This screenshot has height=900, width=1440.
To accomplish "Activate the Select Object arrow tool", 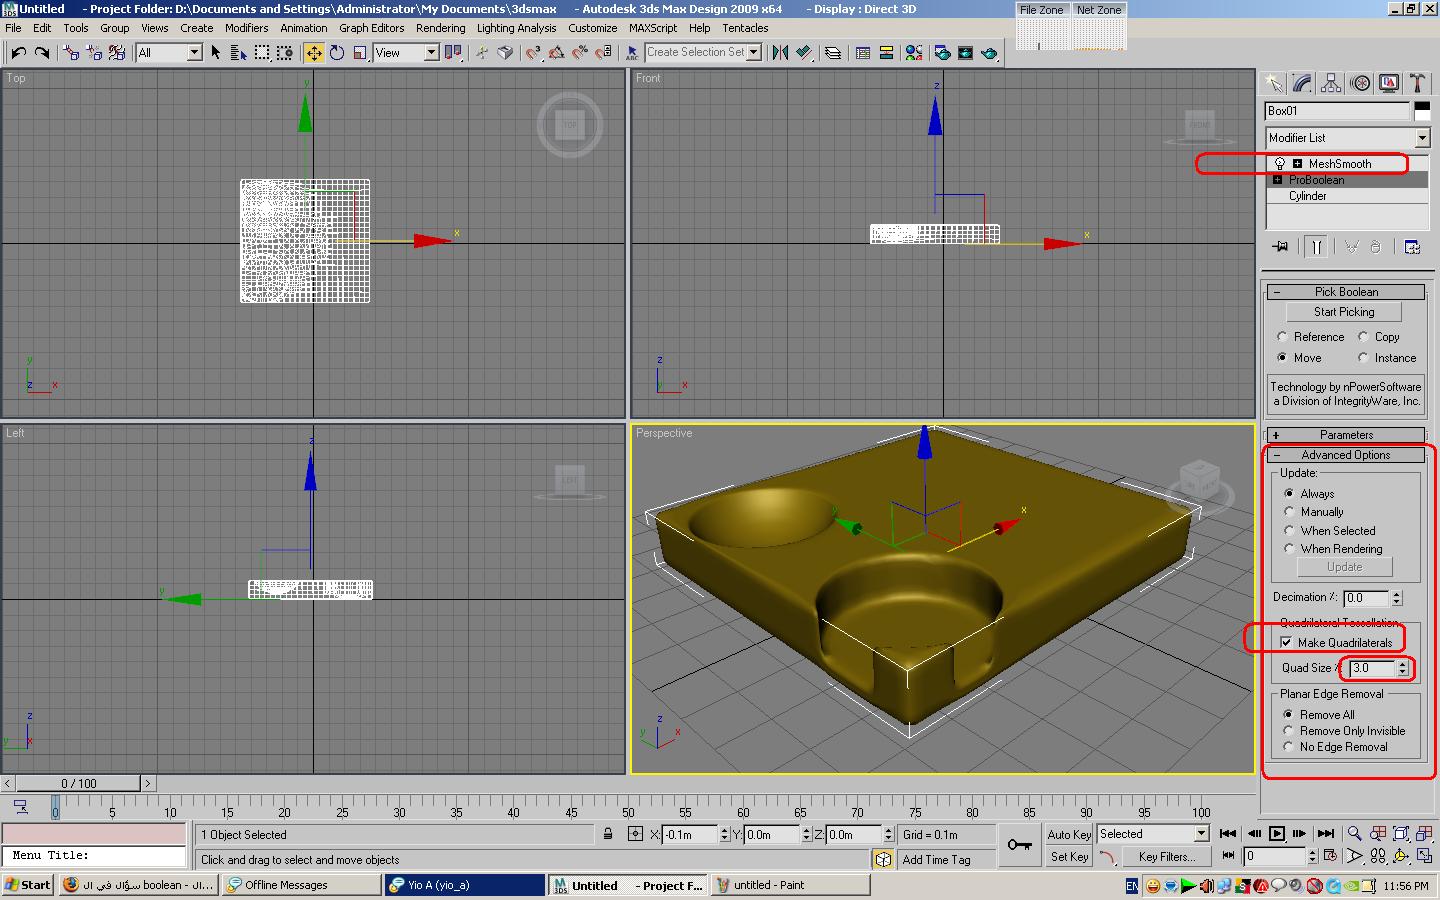I will [x=215, y=52].
